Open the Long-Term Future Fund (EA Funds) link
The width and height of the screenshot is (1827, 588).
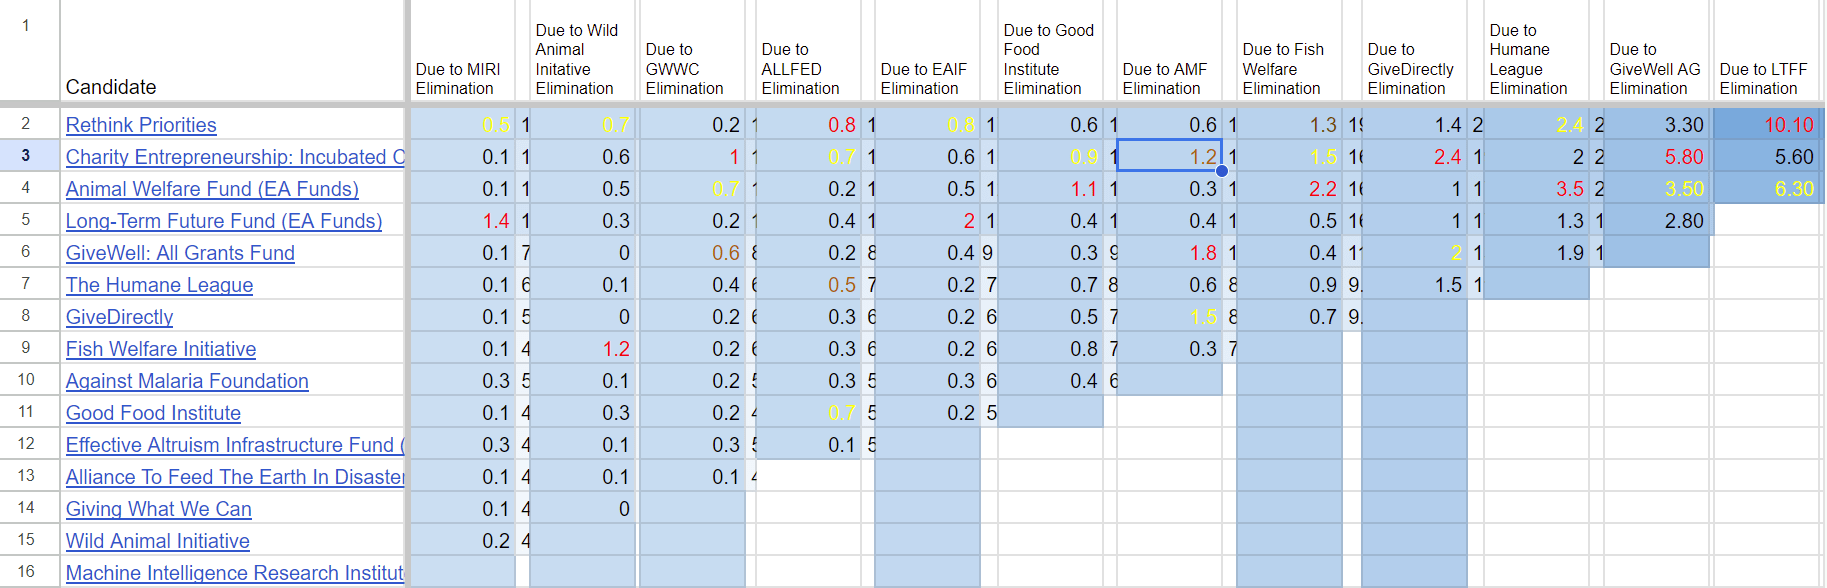point(224,221)
